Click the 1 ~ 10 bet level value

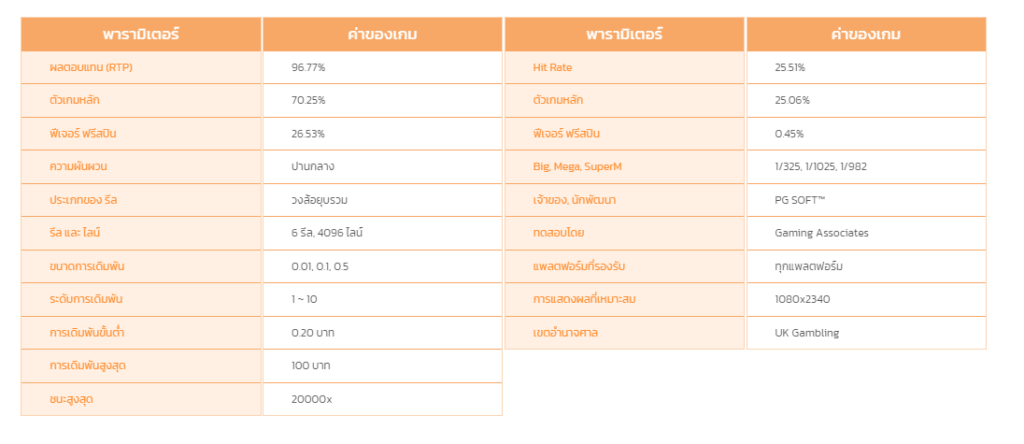click(304, 299)
